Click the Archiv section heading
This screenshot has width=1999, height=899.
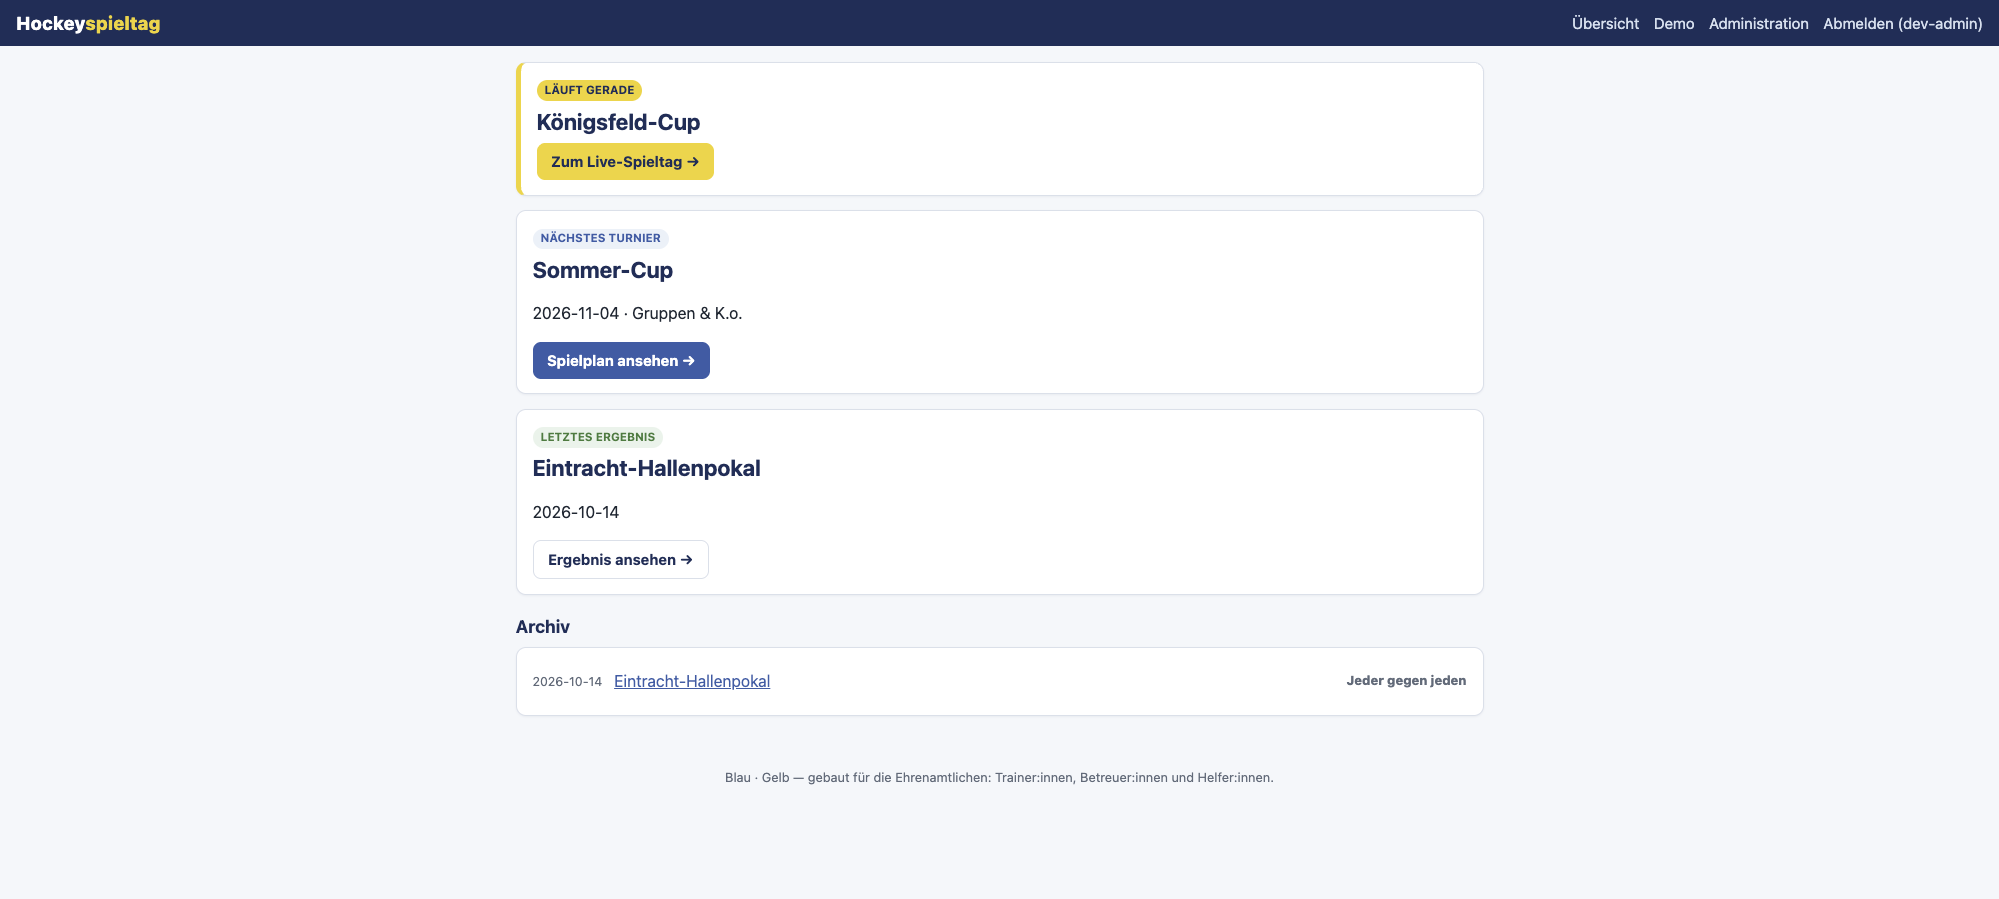point(542,627)
